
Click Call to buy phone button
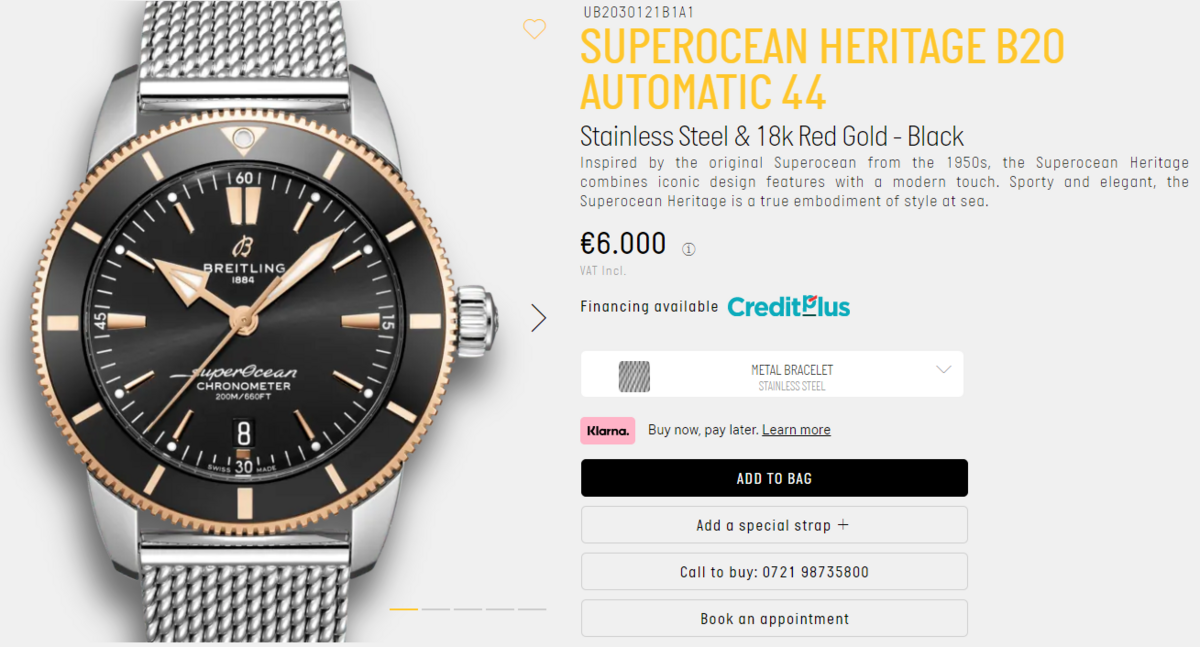(x=774, y=572)
